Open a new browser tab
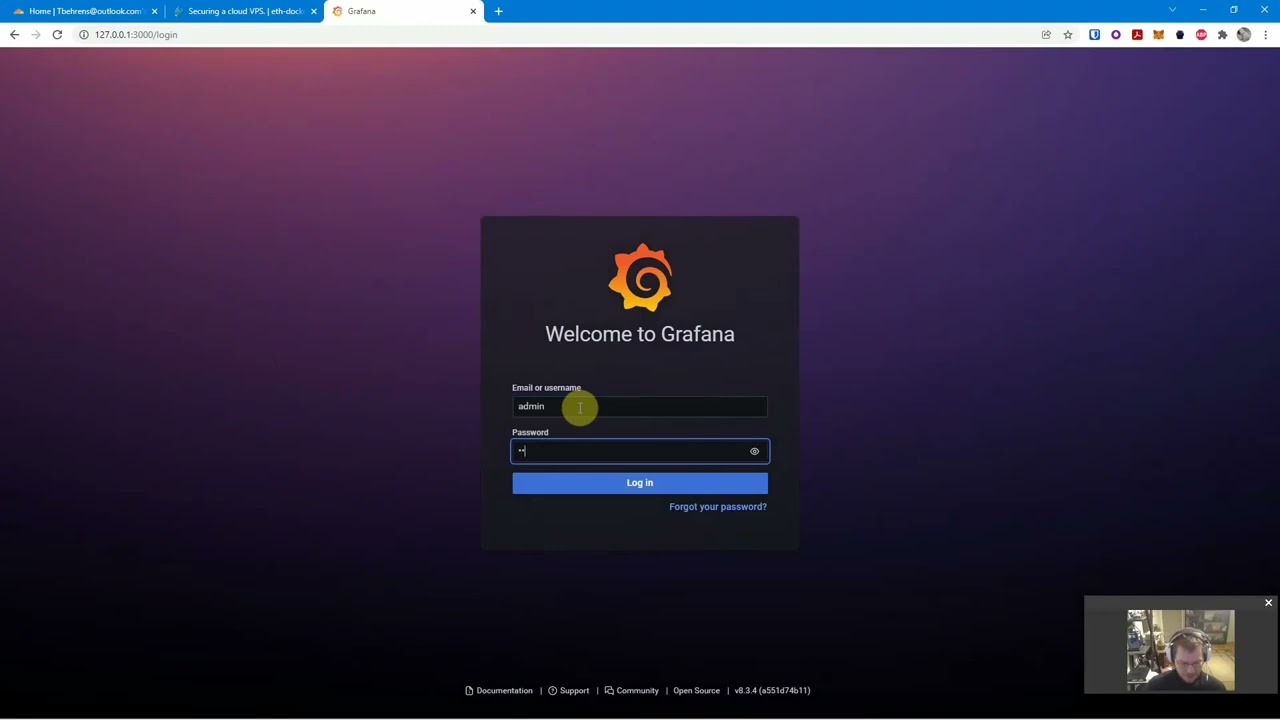1280x720 pixels. click(498, 11)
